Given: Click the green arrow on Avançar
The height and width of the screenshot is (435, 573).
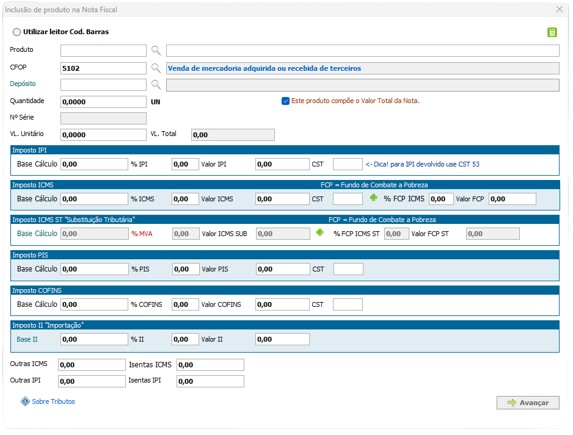Looking at the screenshot, I should pyautogui.click(x=512, y=402).
